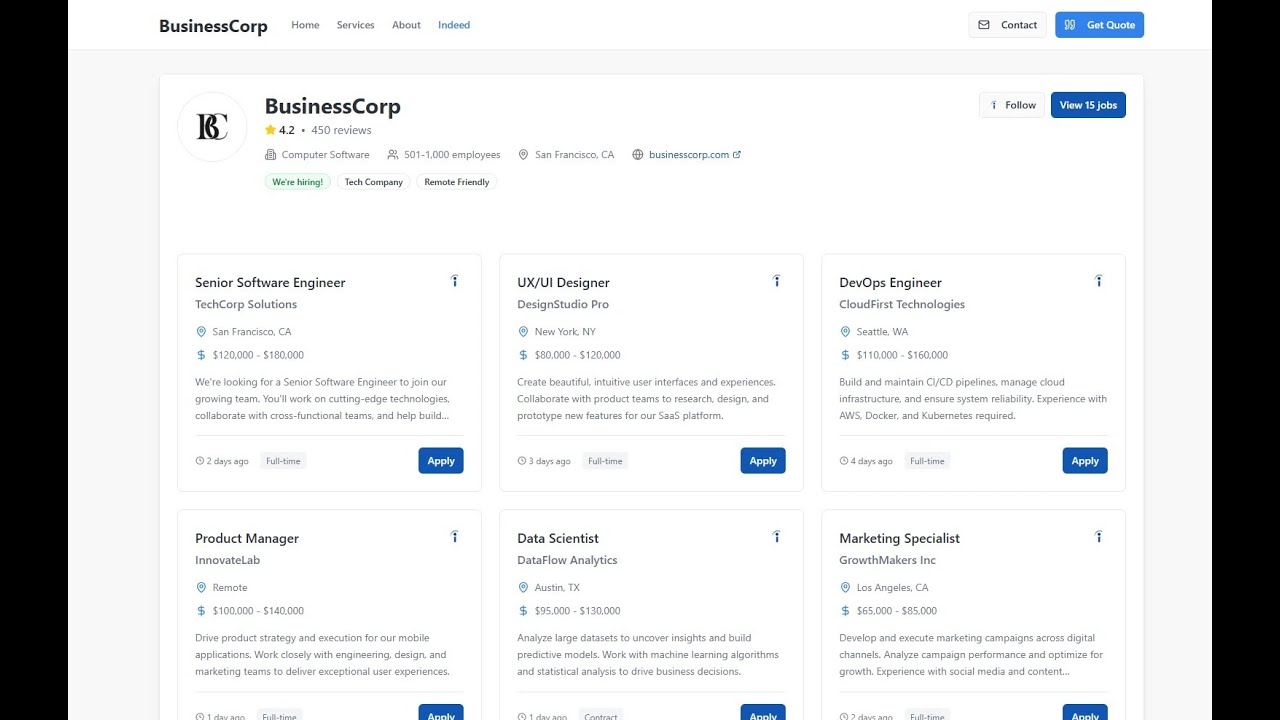
Task: Click the 450 reviews text
Action: click(x=341, y=130)
